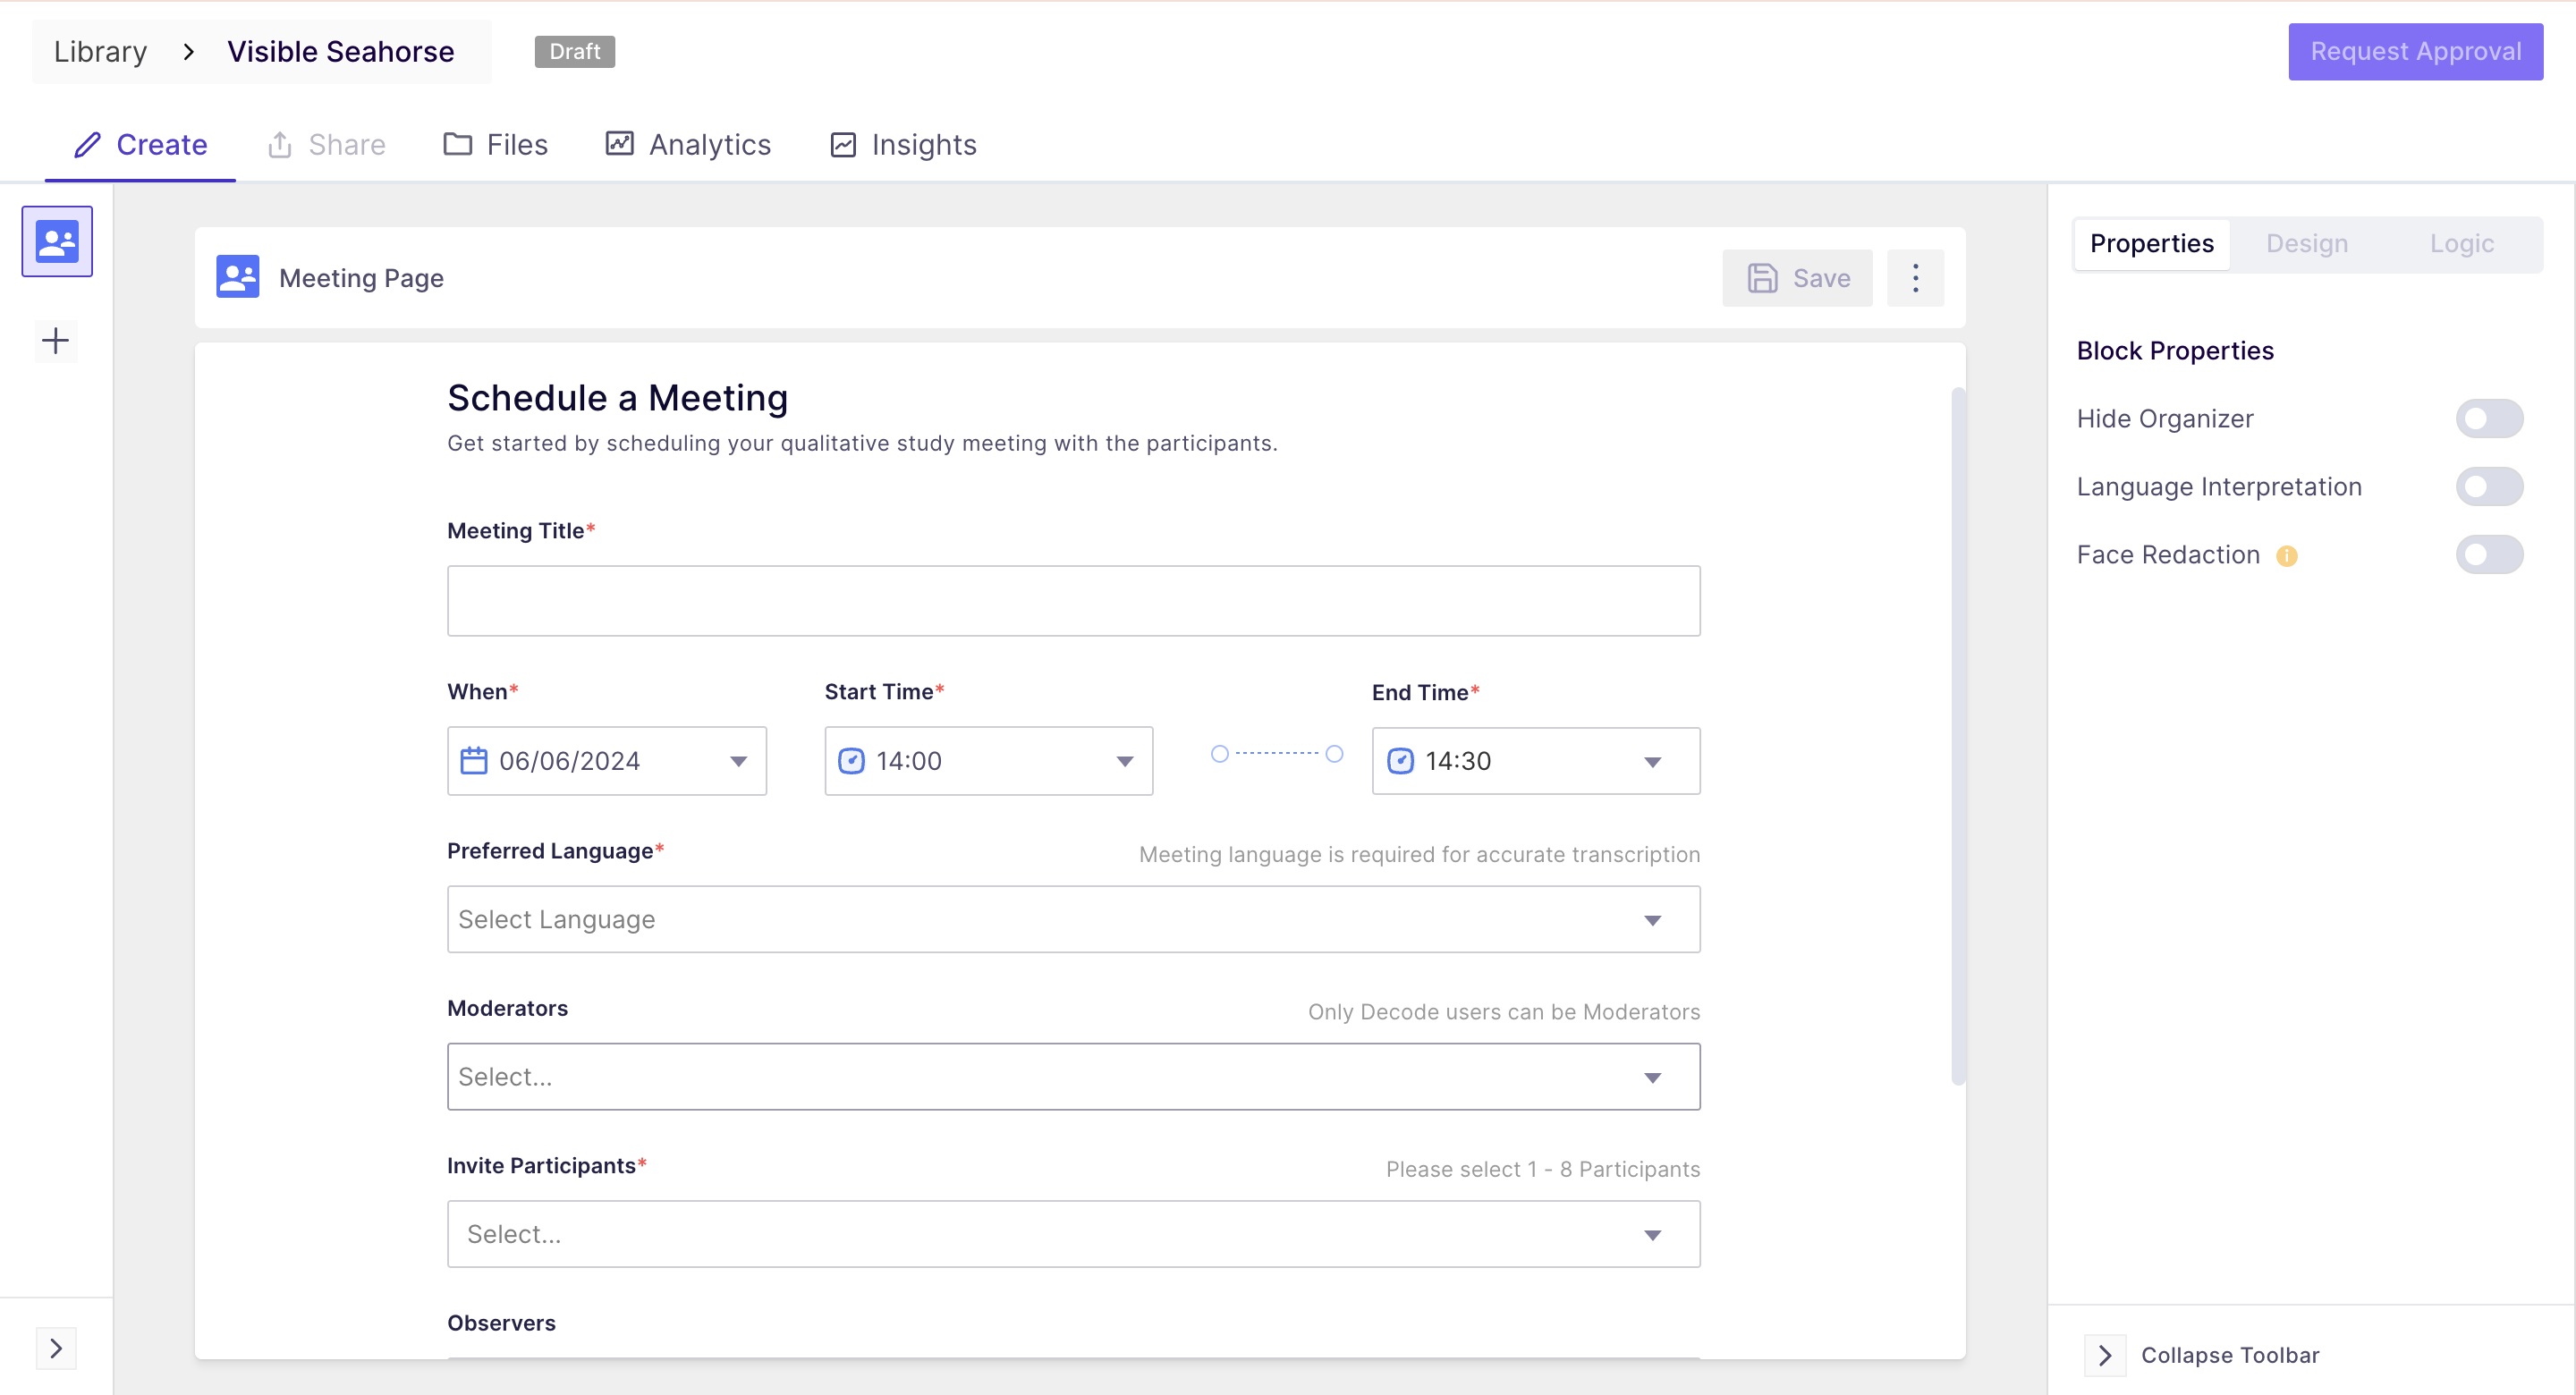
Task: Click Collapse Toolbar label
Action: pyautogui.click(x=2229, y=1355)
